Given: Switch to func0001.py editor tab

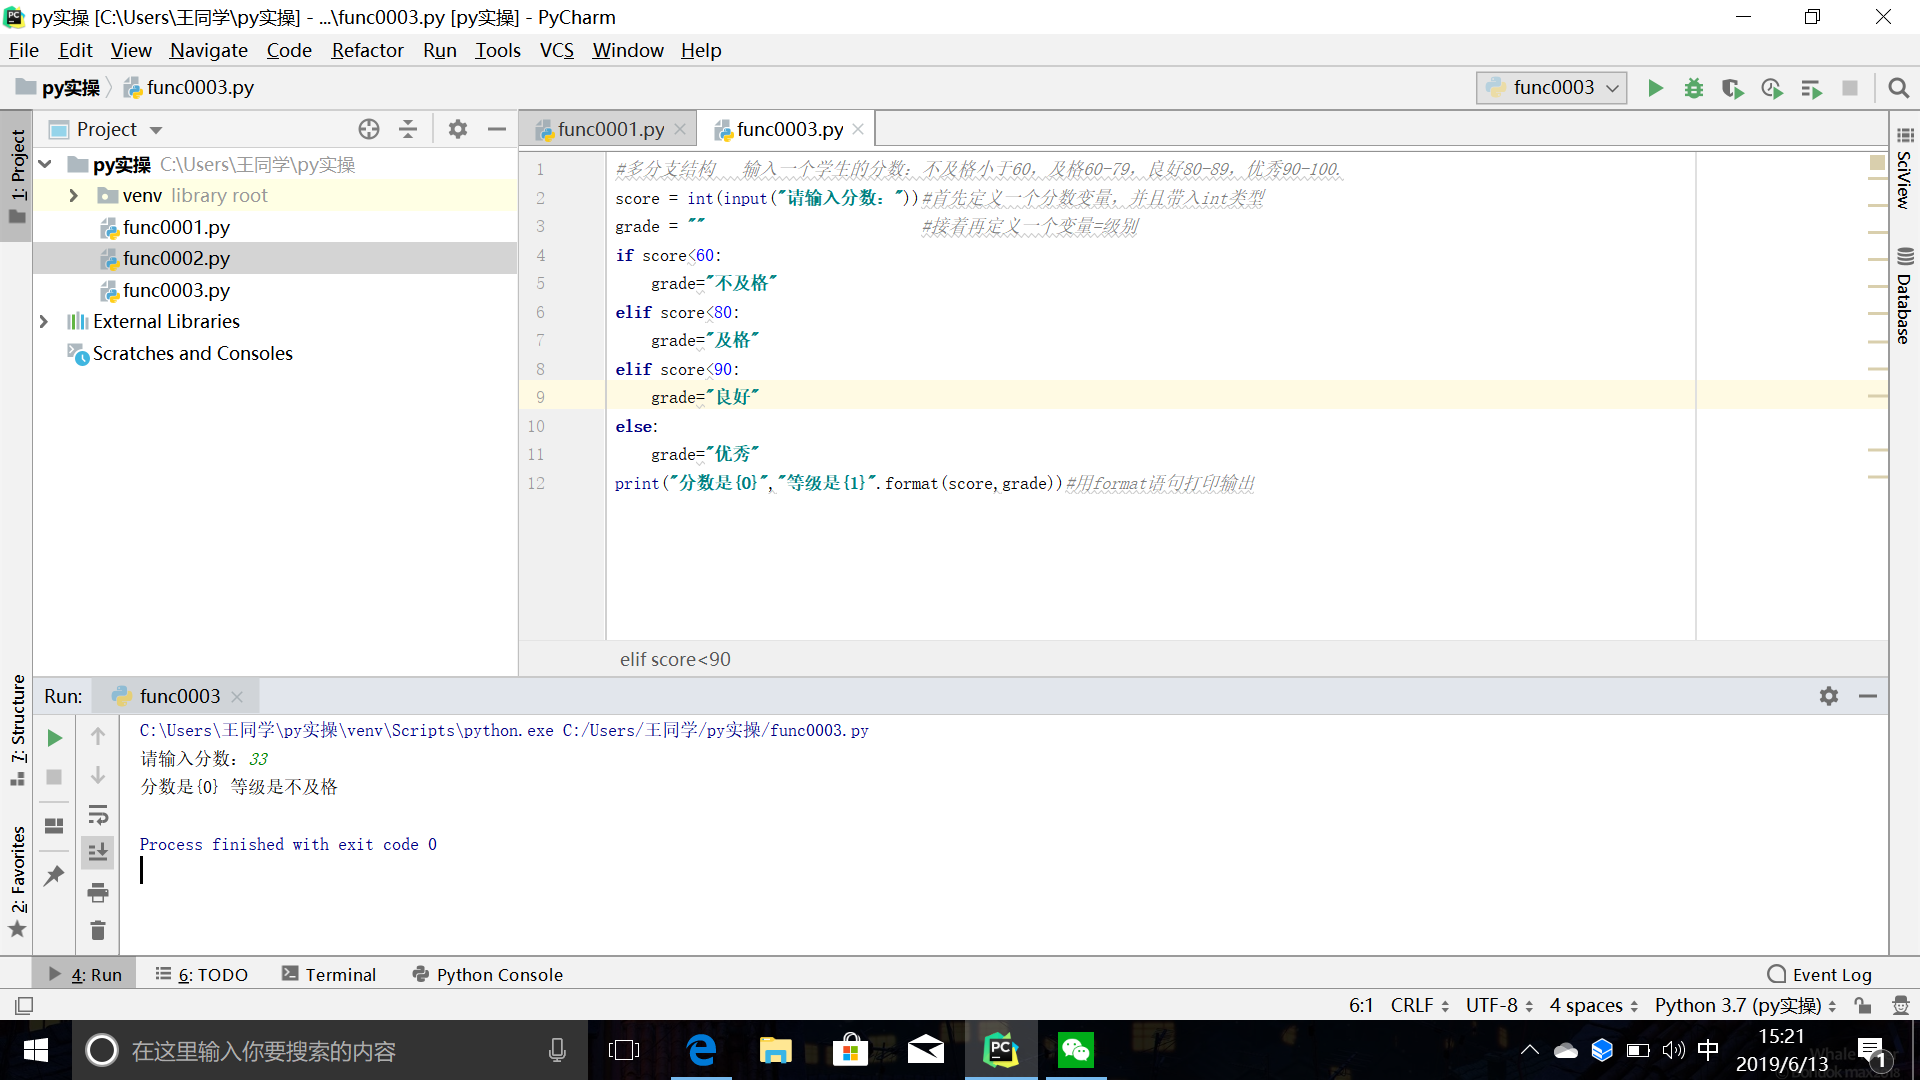Looking at the screenshot, I should click(610, 129).
